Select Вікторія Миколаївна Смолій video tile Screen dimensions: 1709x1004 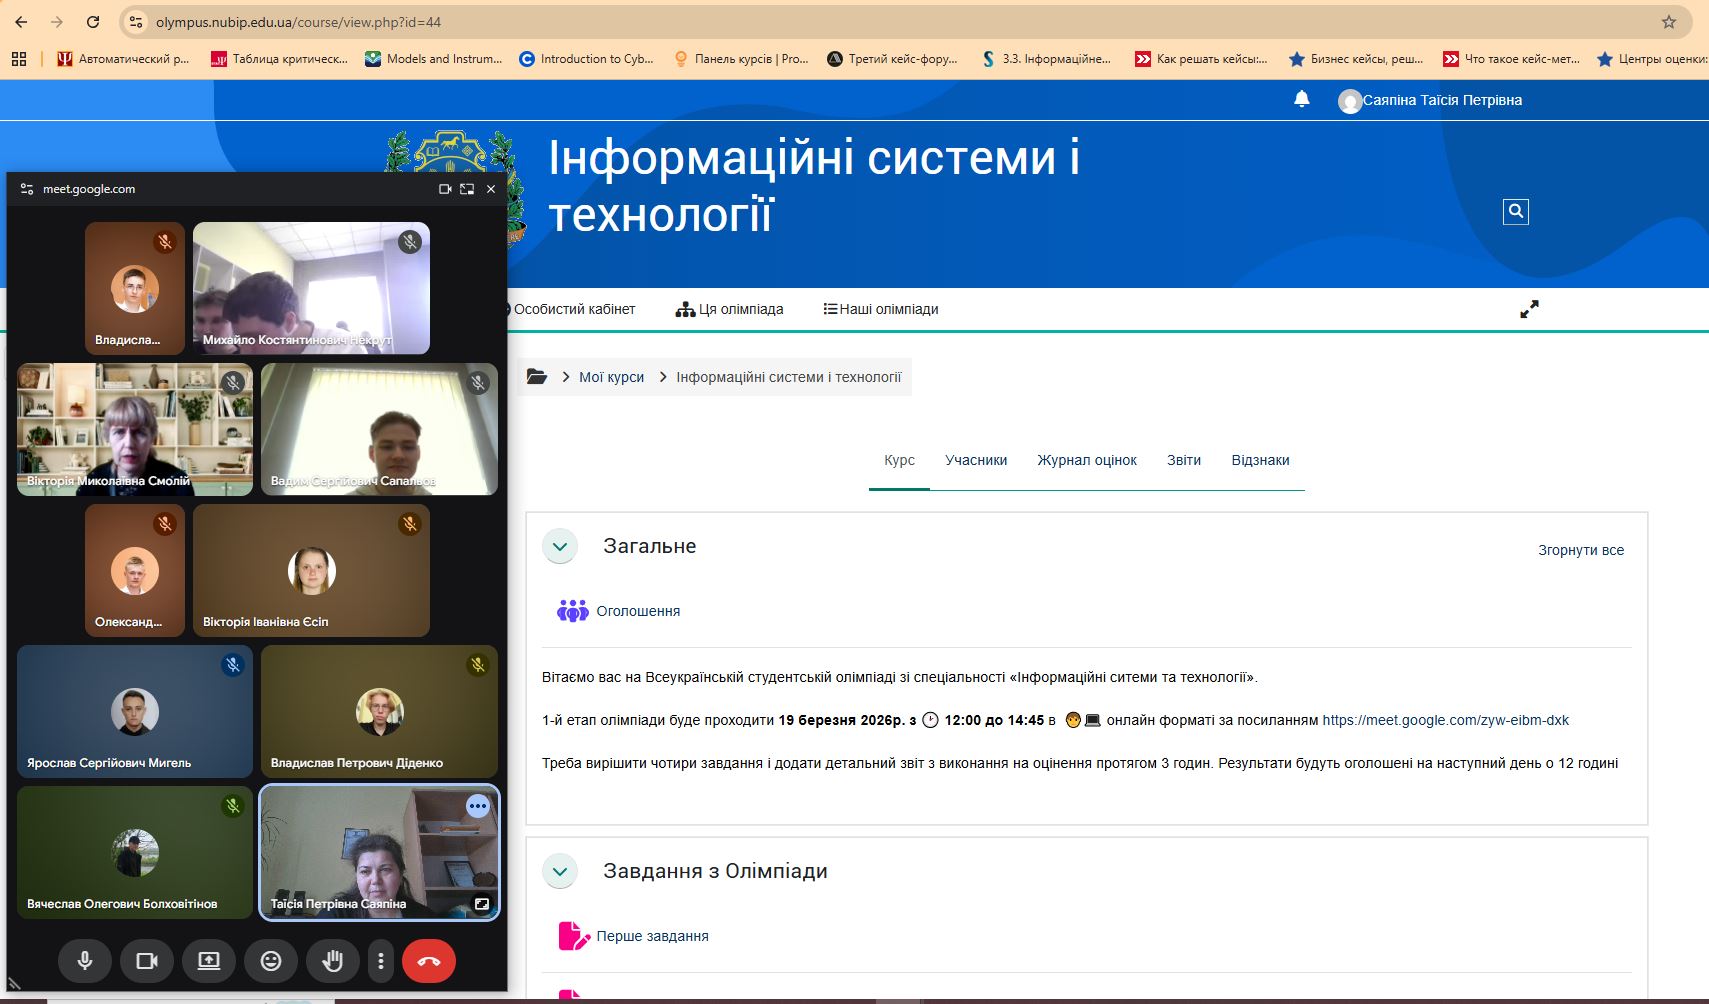click(135, 430)
